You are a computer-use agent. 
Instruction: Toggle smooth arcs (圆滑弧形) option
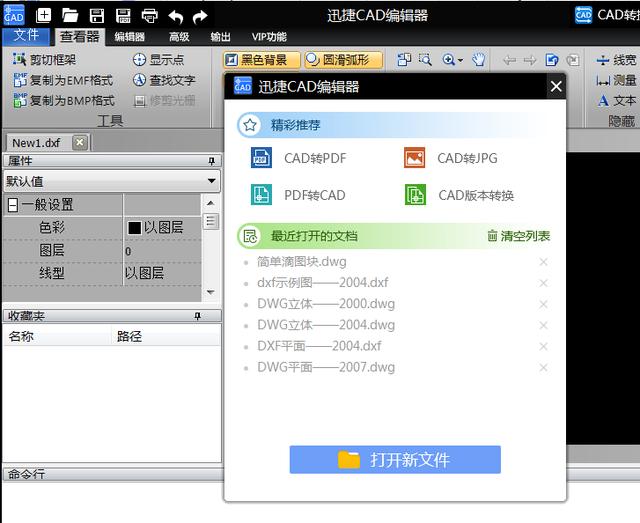[344, 60]
